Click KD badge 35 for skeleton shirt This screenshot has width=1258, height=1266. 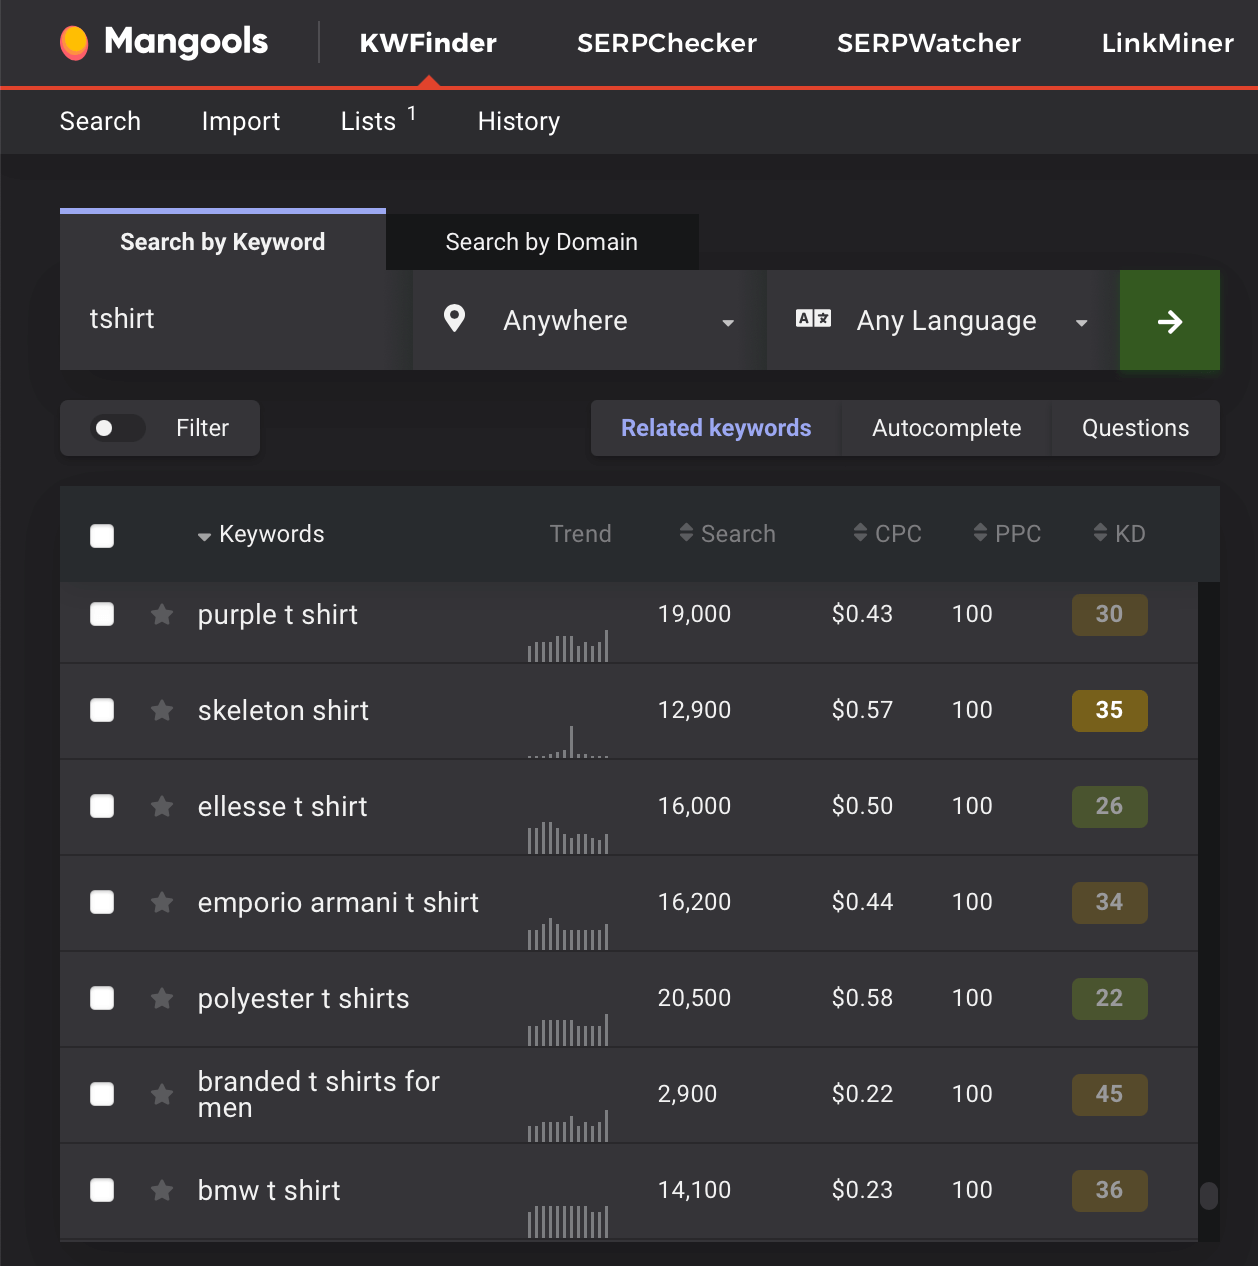(x=1109, y=710)
